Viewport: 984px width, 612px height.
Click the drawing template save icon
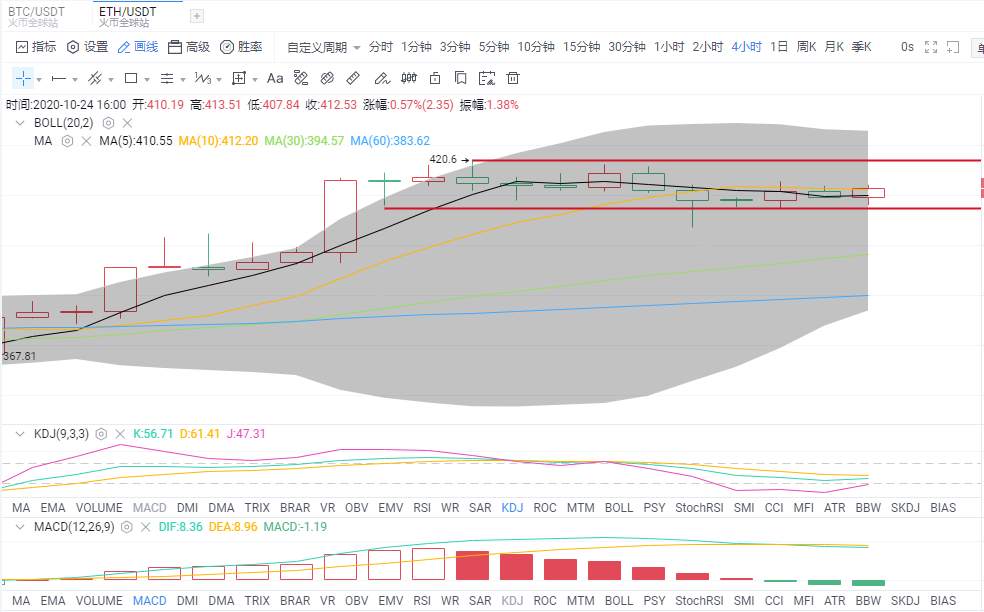tap(486, 78)
